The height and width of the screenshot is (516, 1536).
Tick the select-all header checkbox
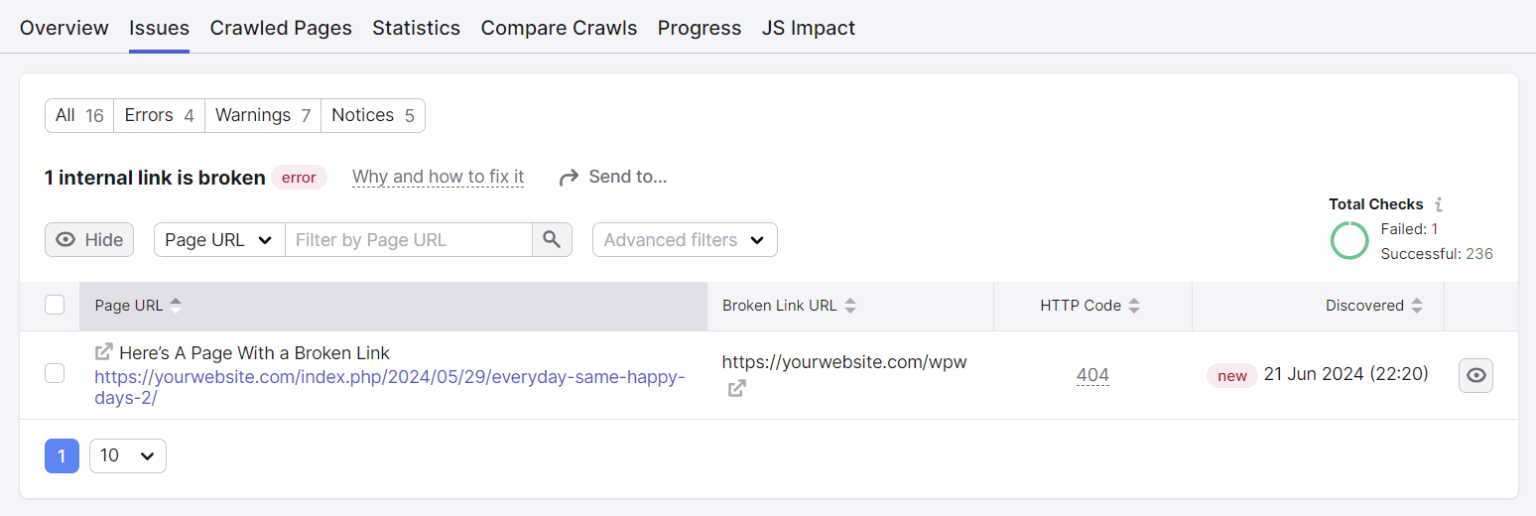click(x=55, y=305)
